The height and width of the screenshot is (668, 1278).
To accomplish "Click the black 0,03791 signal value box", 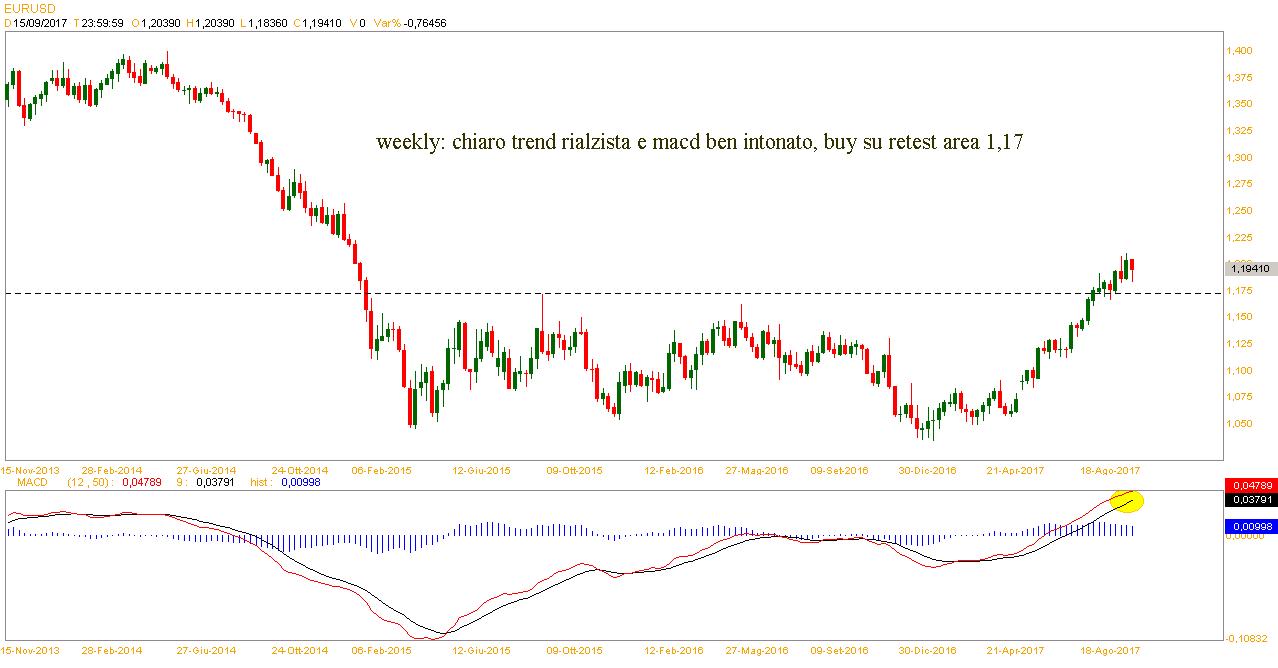I will click(1249, 499).
